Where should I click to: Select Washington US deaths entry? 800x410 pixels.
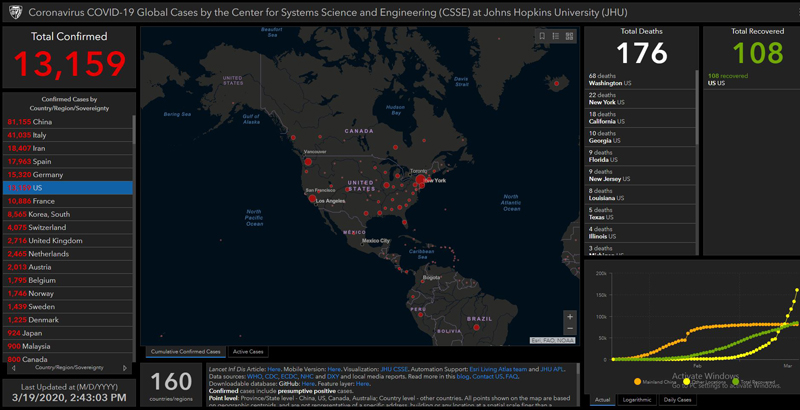click(x=640, y=80)
